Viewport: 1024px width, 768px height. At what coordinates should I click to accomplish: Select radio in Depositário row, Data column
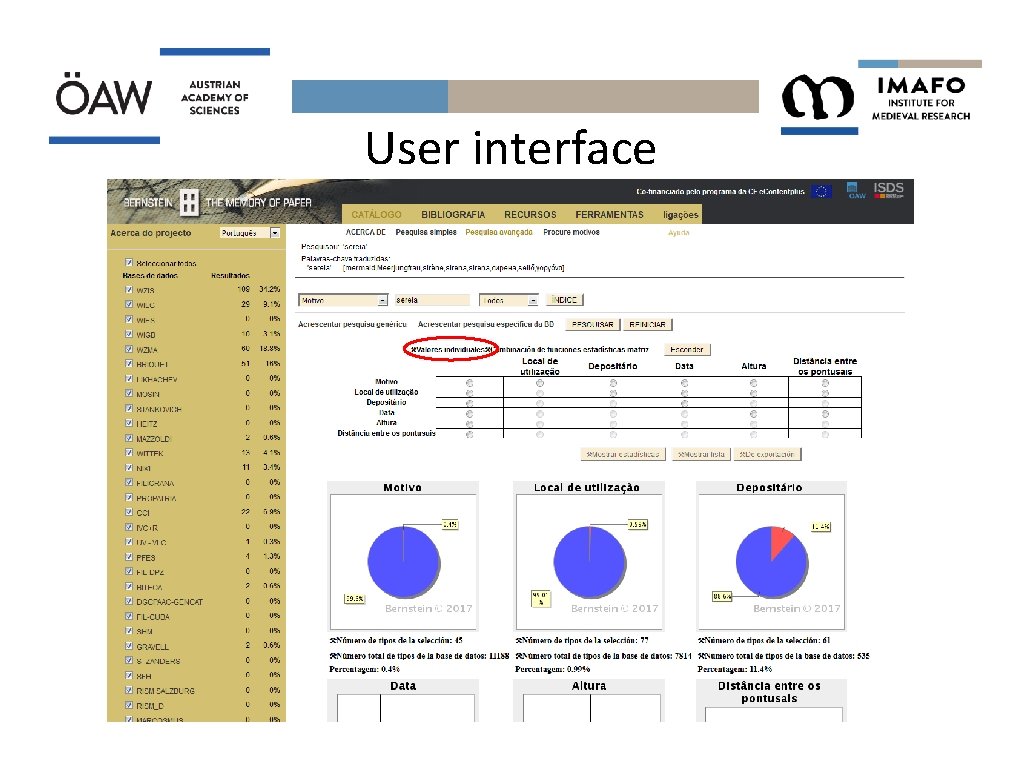[684, 404]
